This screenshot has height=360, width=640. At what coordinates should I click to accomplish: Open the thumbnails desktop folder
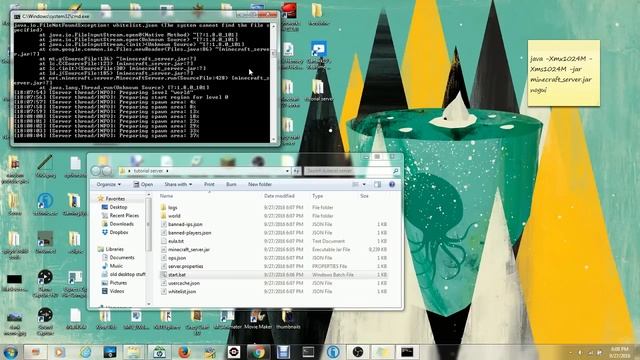pyautogui.click(x=288, y=320)
